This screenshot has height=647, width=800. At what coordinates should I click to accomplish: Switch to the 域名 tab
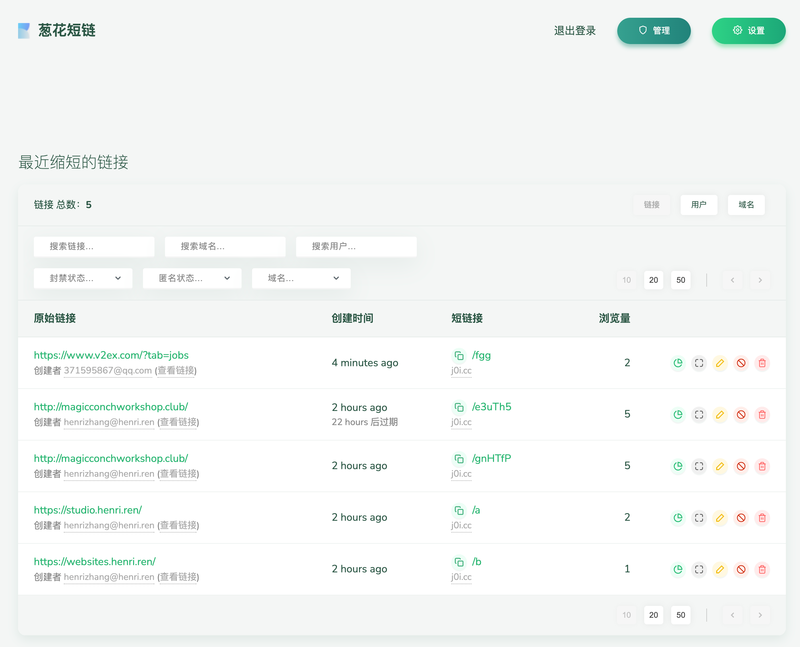click(x=746, y=205)
